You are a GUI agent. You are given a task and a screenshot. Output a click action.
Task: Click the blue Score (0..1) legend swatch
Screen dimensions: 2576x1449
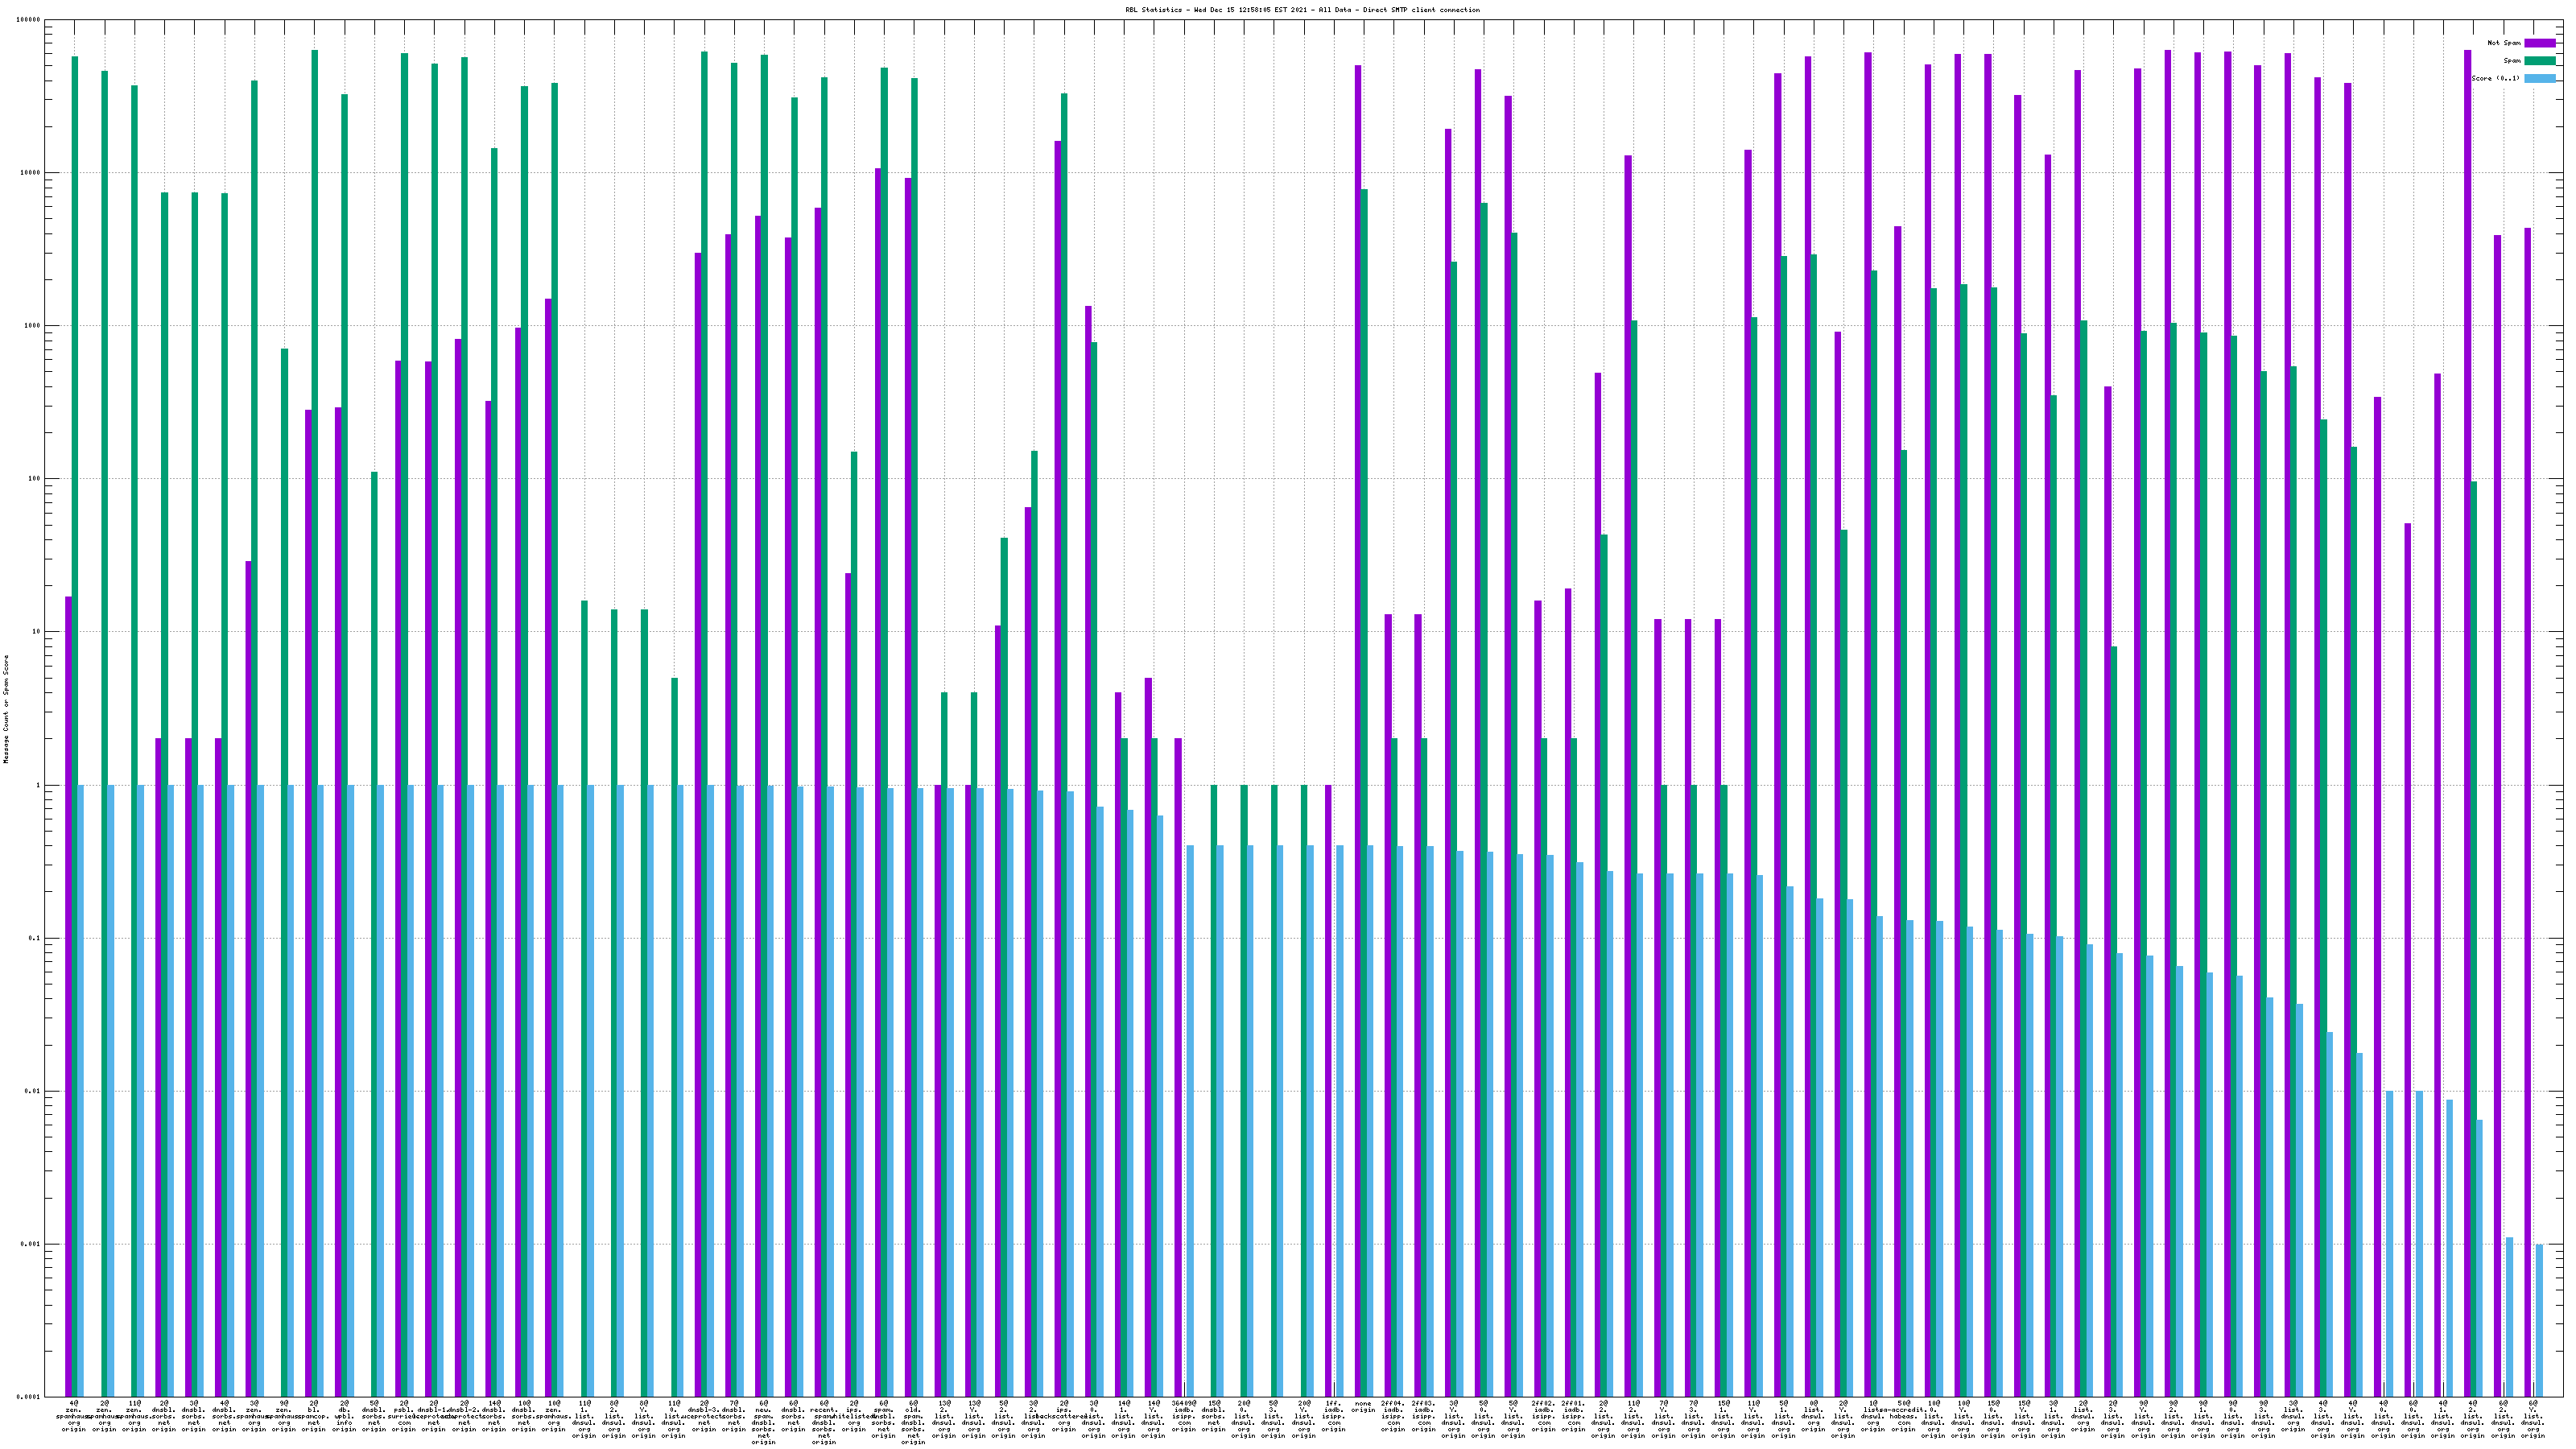2539,78
